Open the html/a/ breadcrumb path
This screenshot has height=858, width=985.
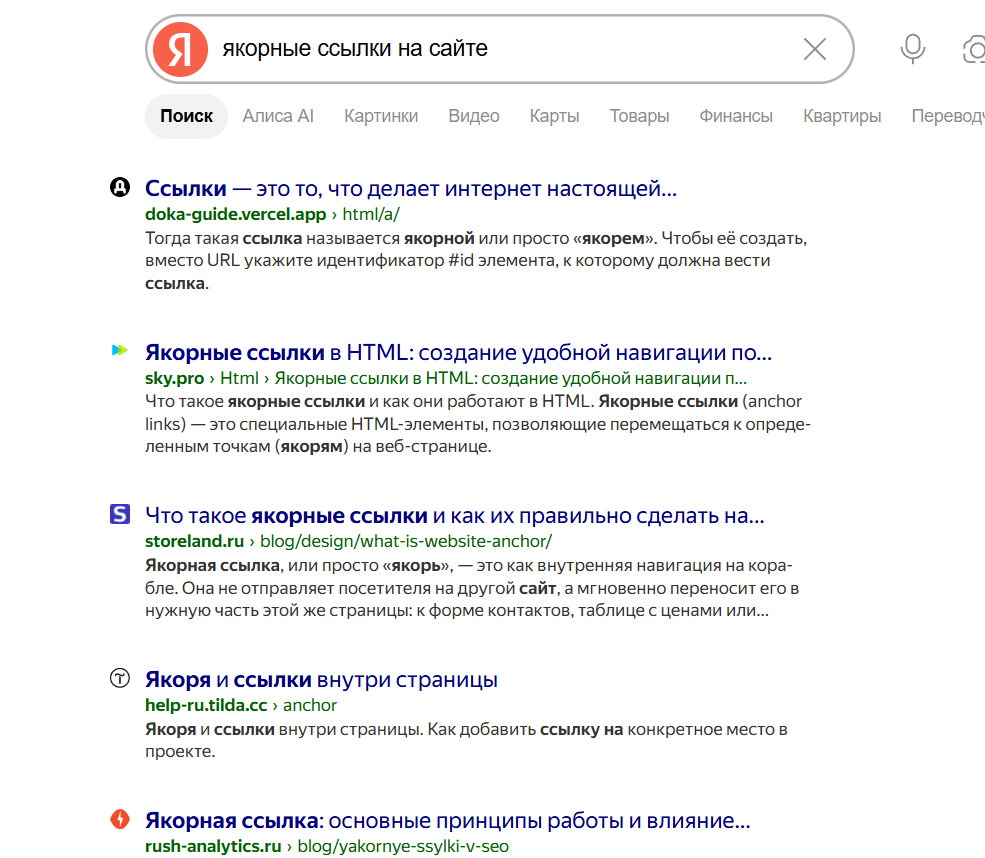371,214
